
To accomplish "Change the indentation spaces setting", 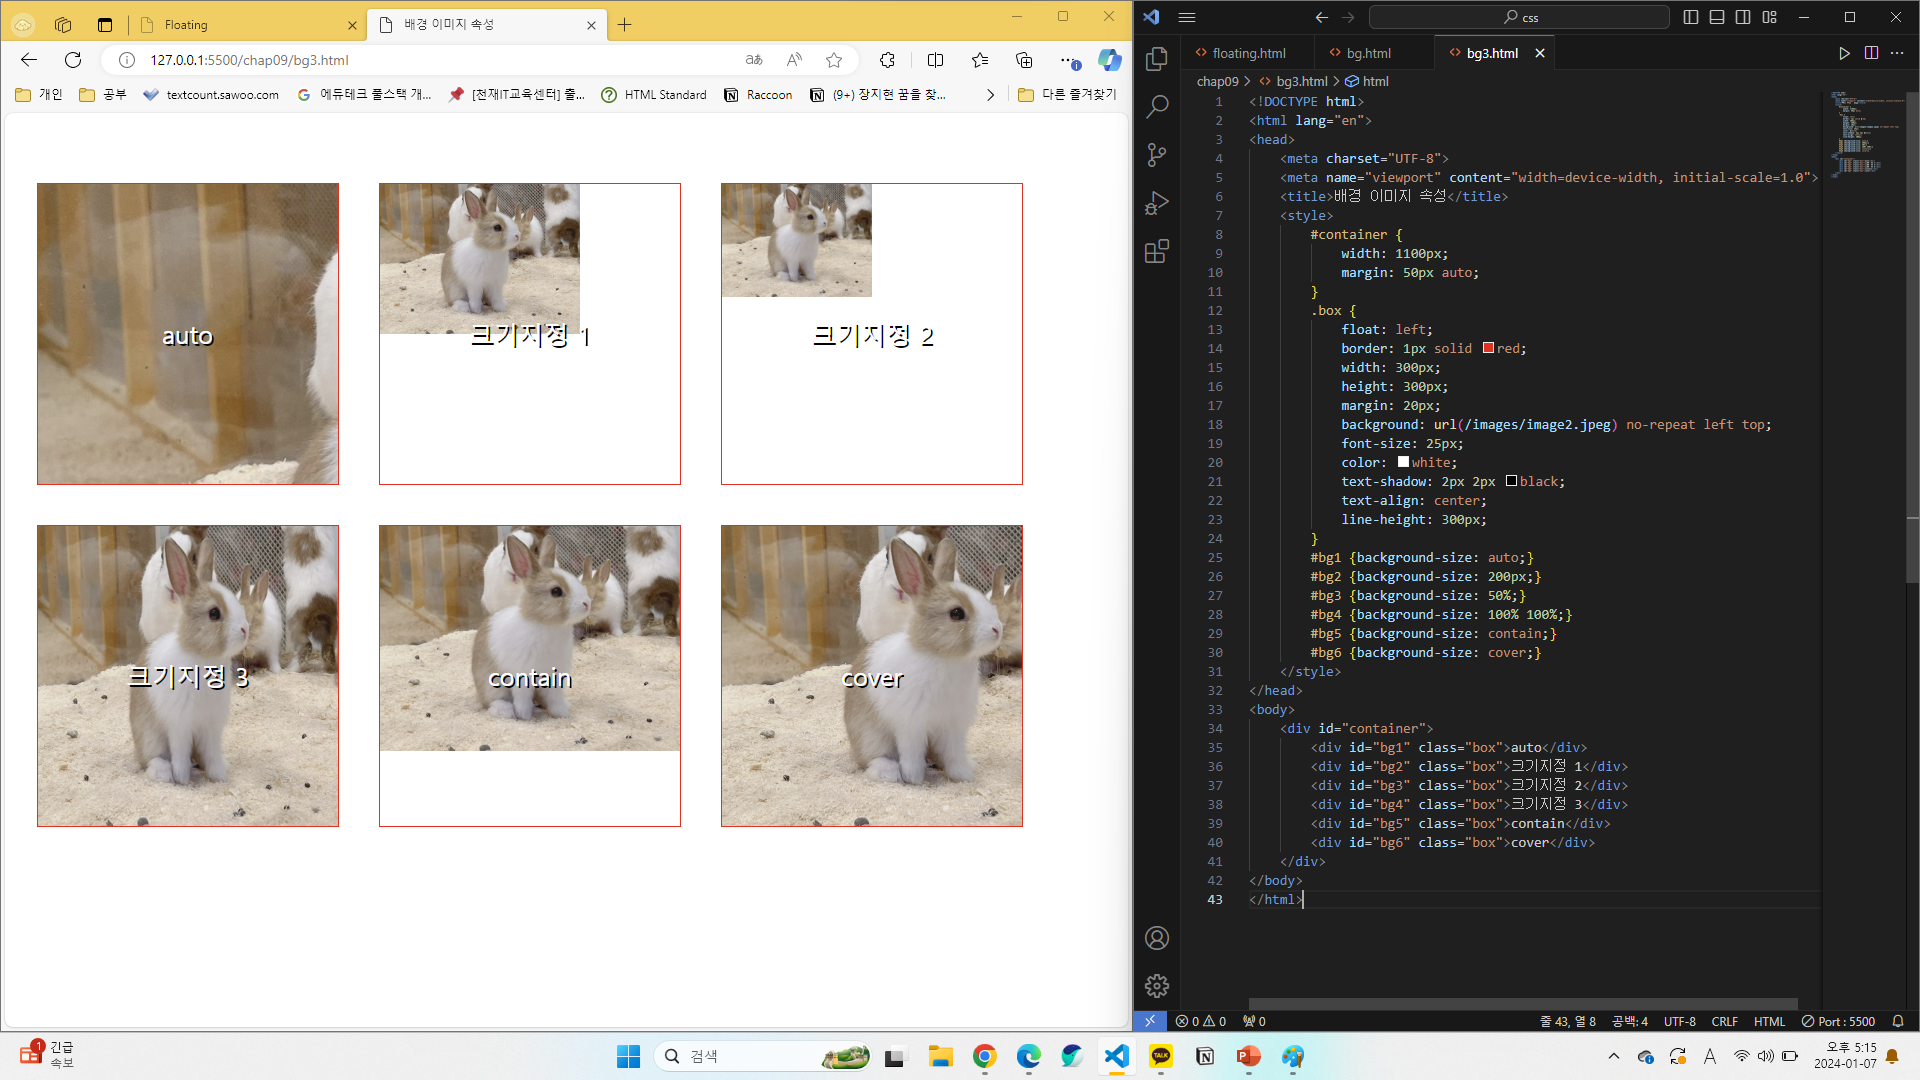I will (x=1630, y=1021).
